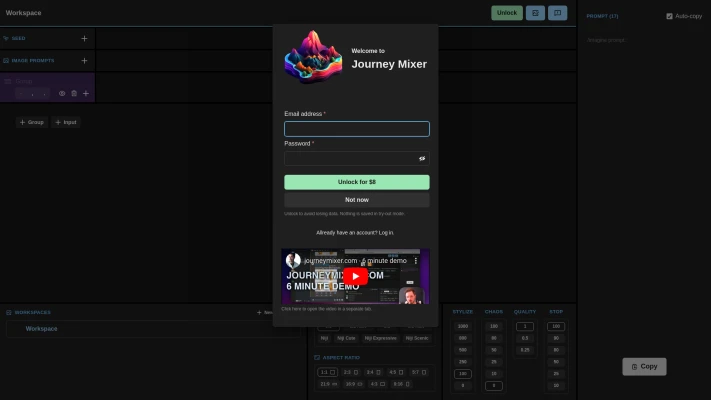Set Quality value to 0.25
711x400 pixels.
click(525, 350)
